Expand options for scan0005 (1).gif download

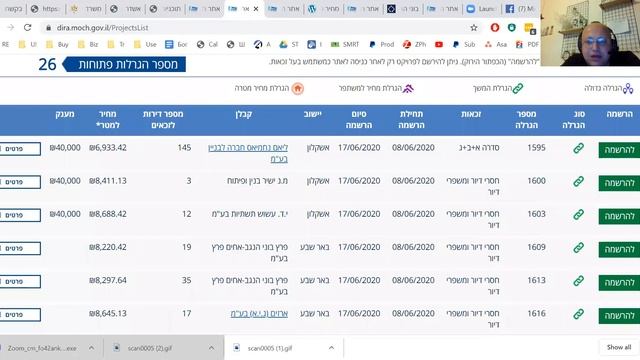click(331, 348)
